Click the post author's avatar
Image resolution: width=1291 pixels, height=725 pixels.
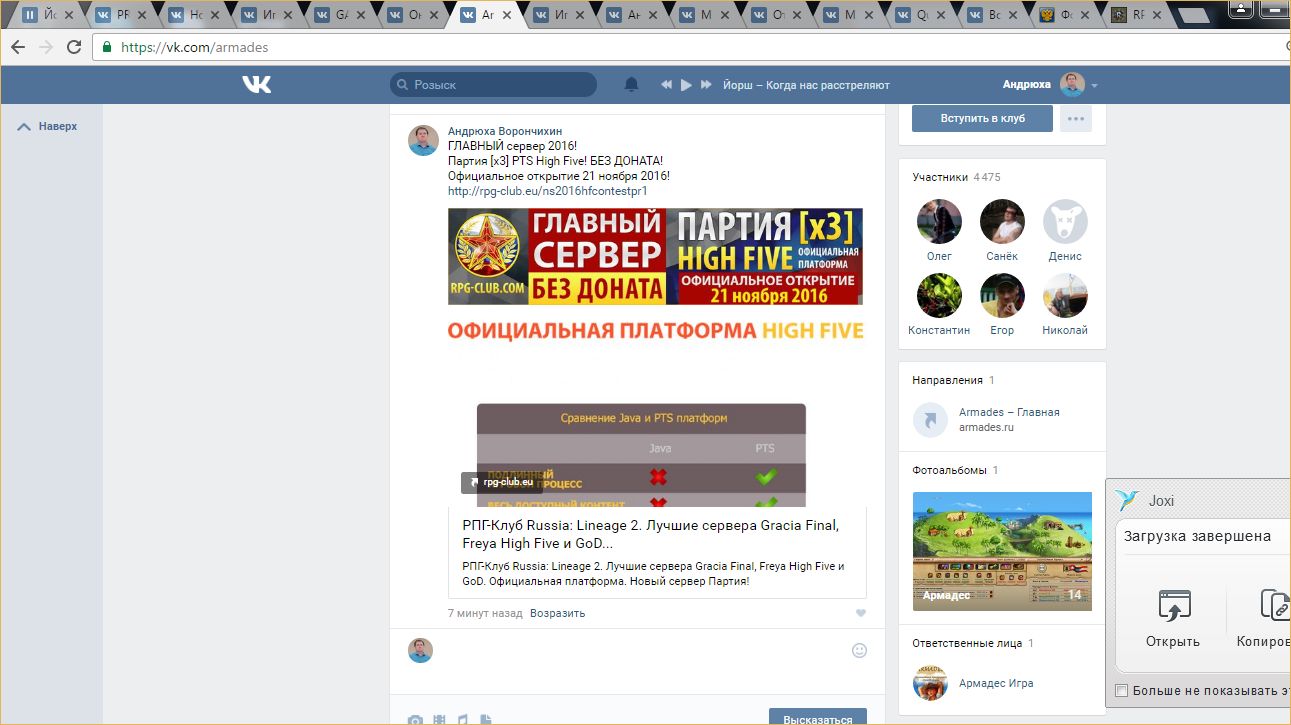click(423, 141)
